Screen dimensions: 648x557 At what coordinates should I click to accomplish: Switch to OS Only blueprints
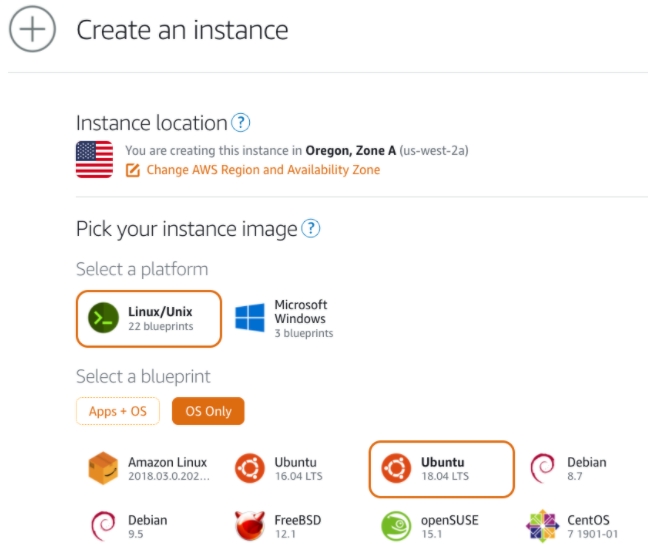click(x=208, y=411)
